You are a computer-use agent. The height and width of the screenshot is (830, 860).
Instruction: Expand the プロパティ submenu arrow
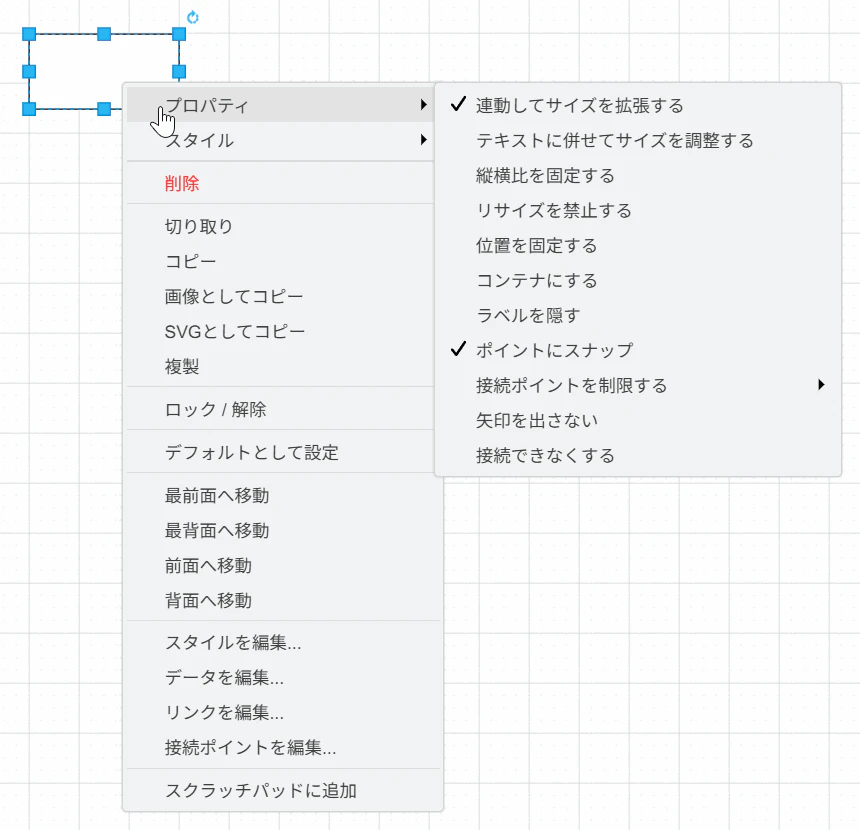423,104
